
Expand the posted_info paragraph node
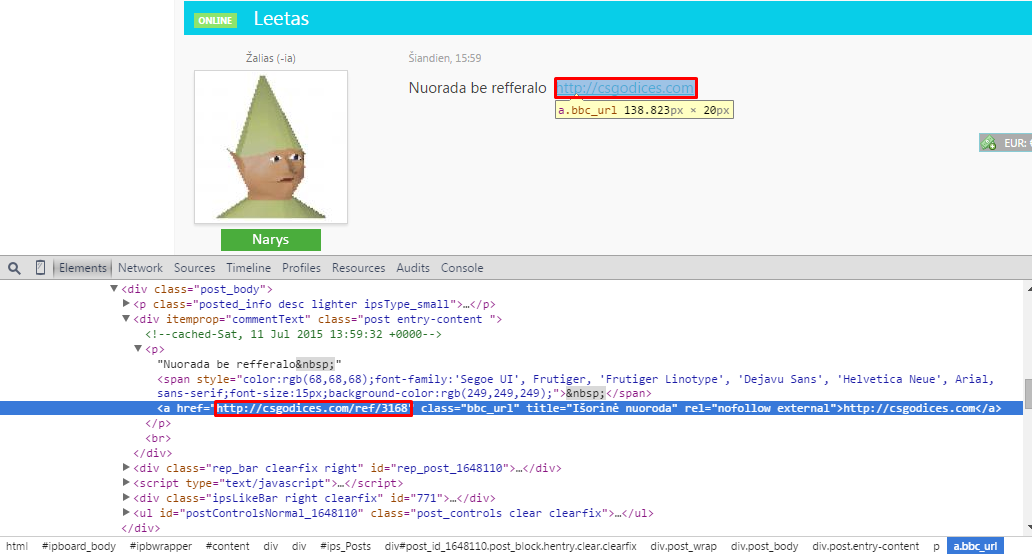pyautogui.click(x=126, y=303)
